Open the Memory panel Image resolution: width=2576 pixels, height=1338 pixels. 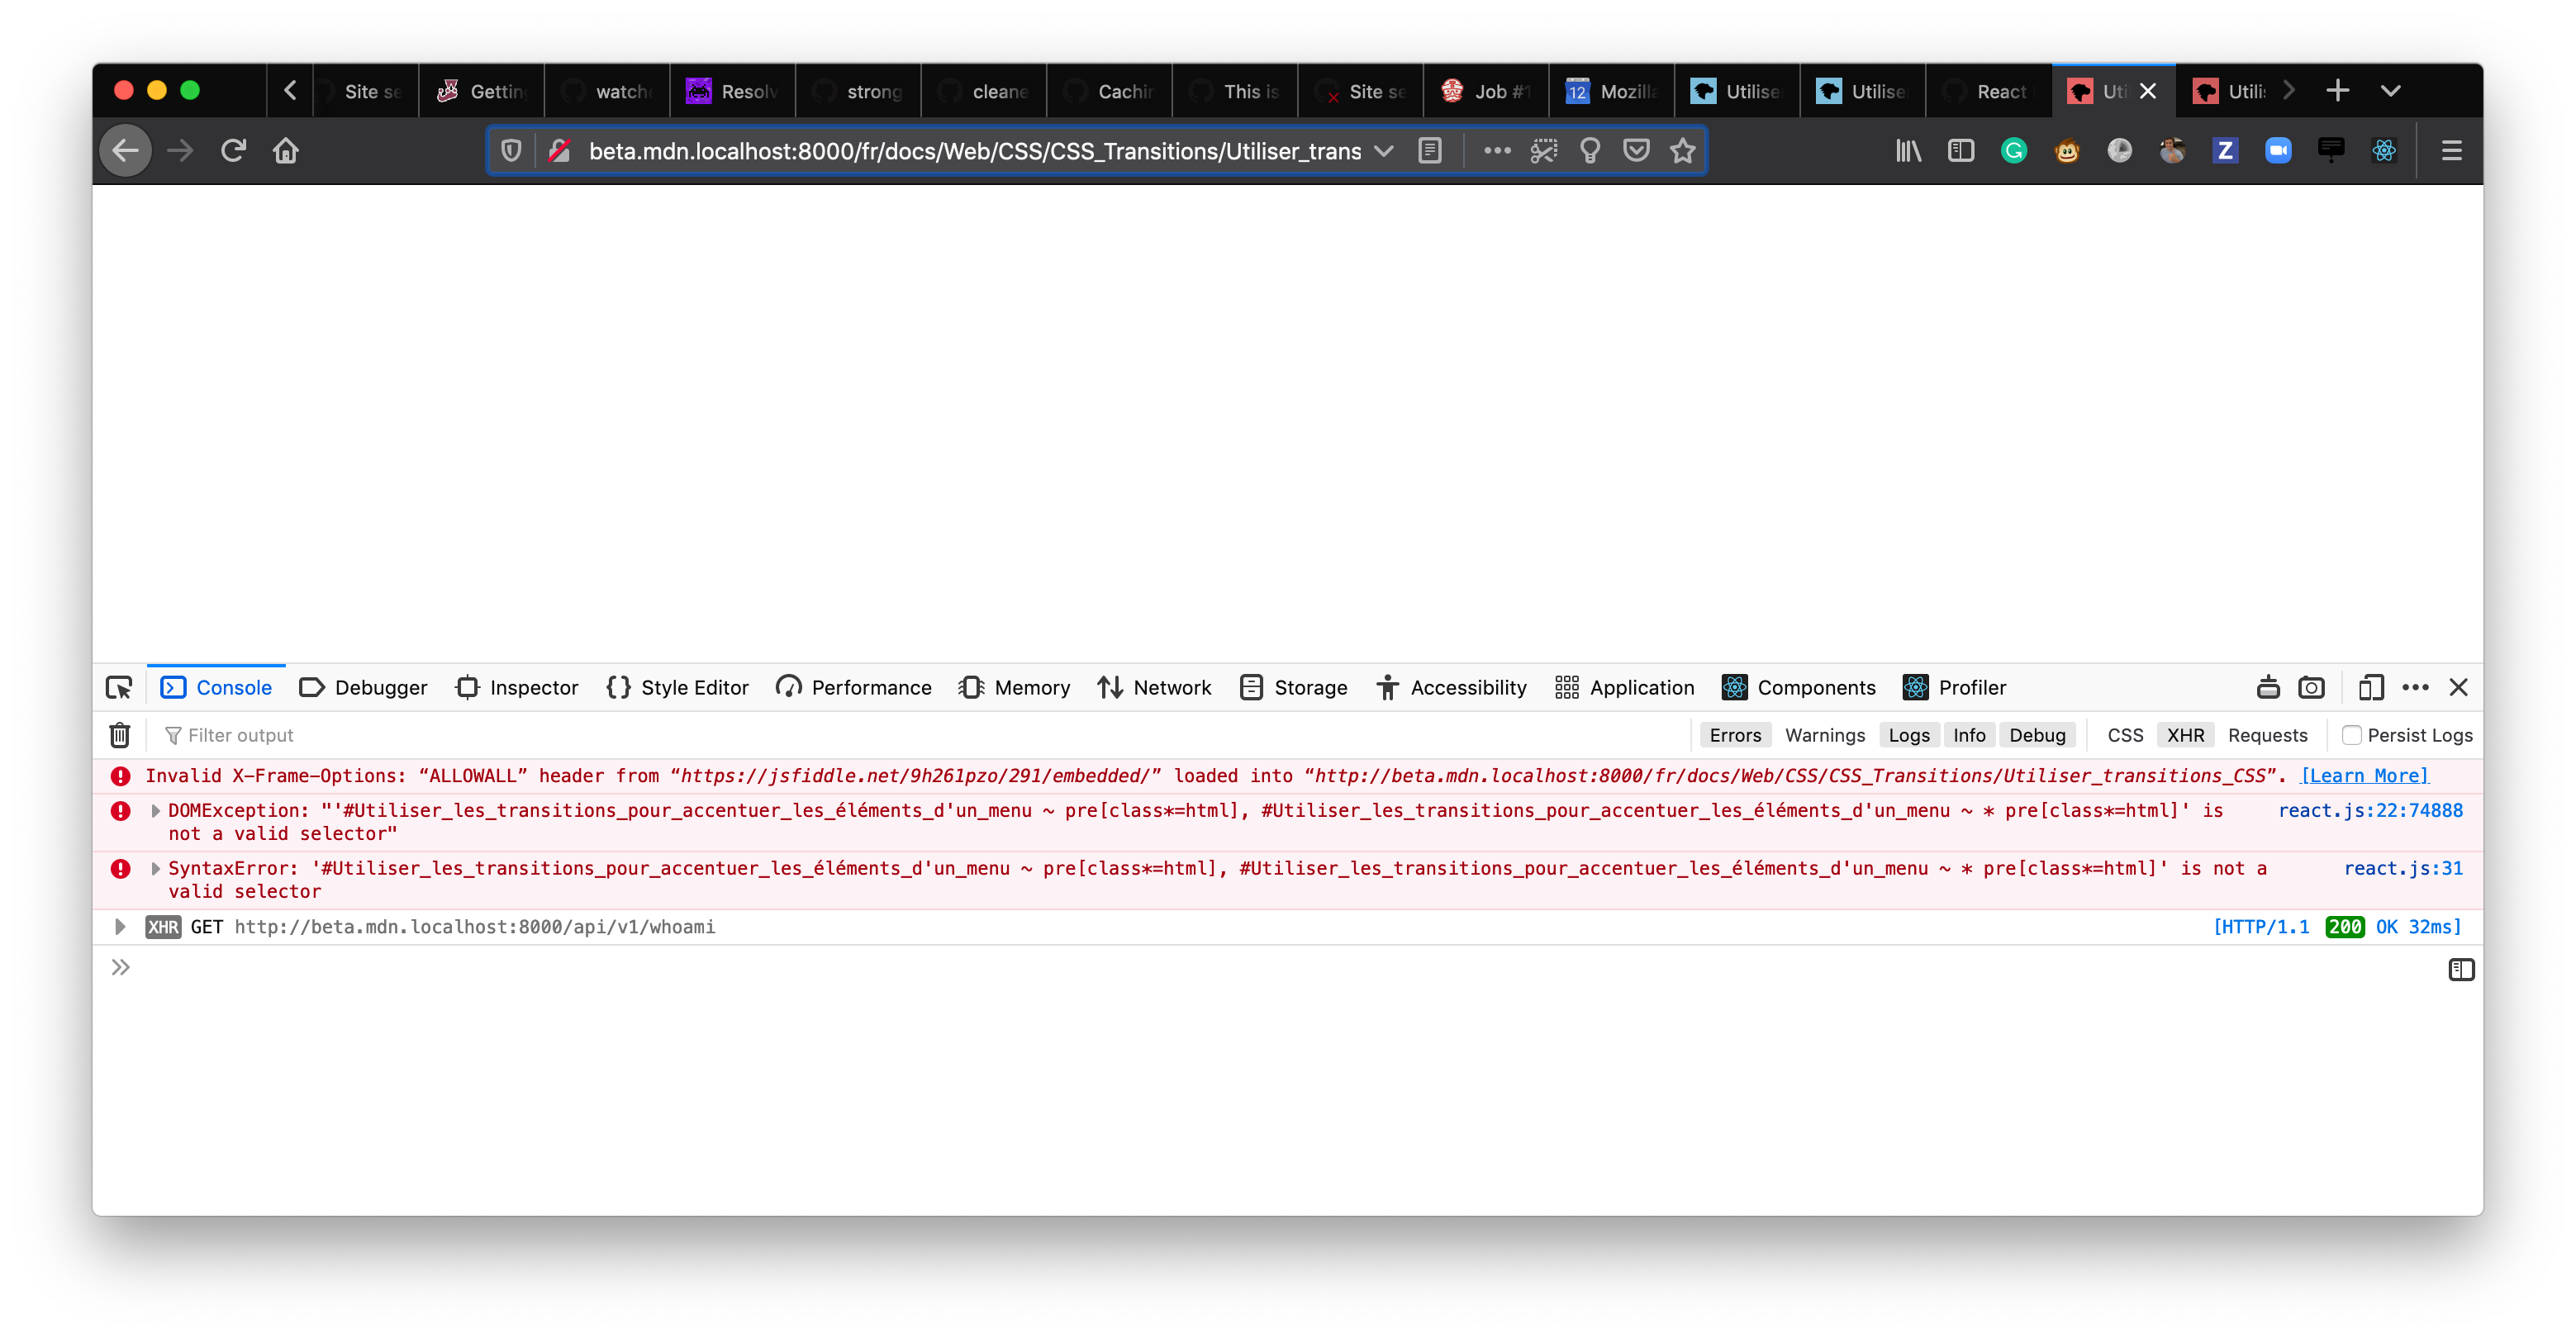[1014, 687]
